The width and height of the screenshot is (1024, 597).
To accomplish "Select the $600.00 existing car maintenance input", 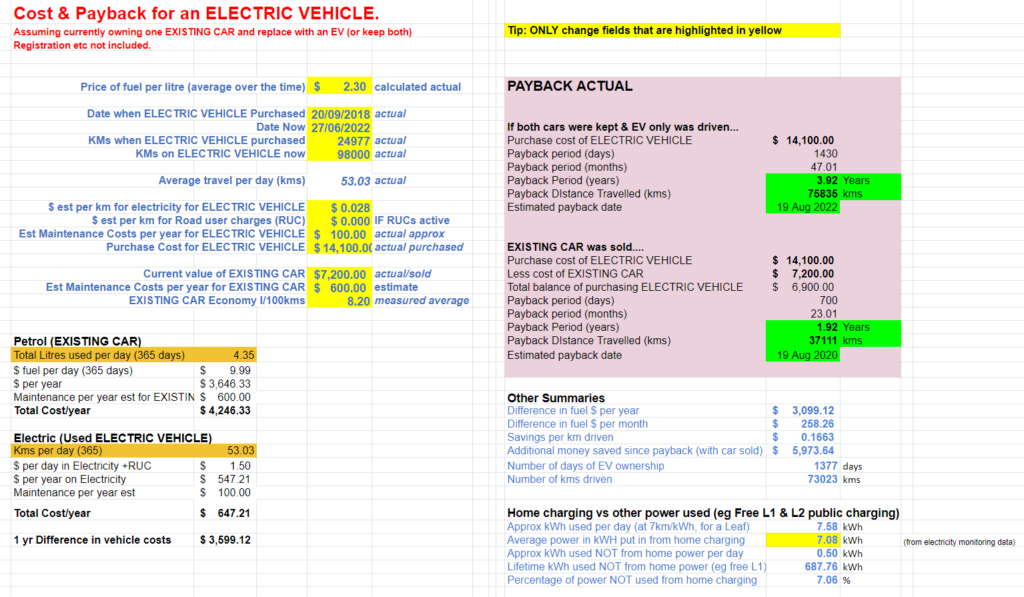I will click(x=340, y=287).
